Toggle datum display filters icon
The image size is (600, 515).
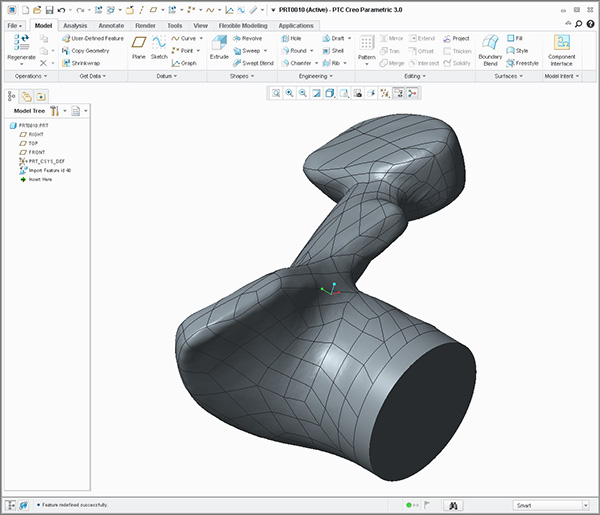[x=385, y=93]
